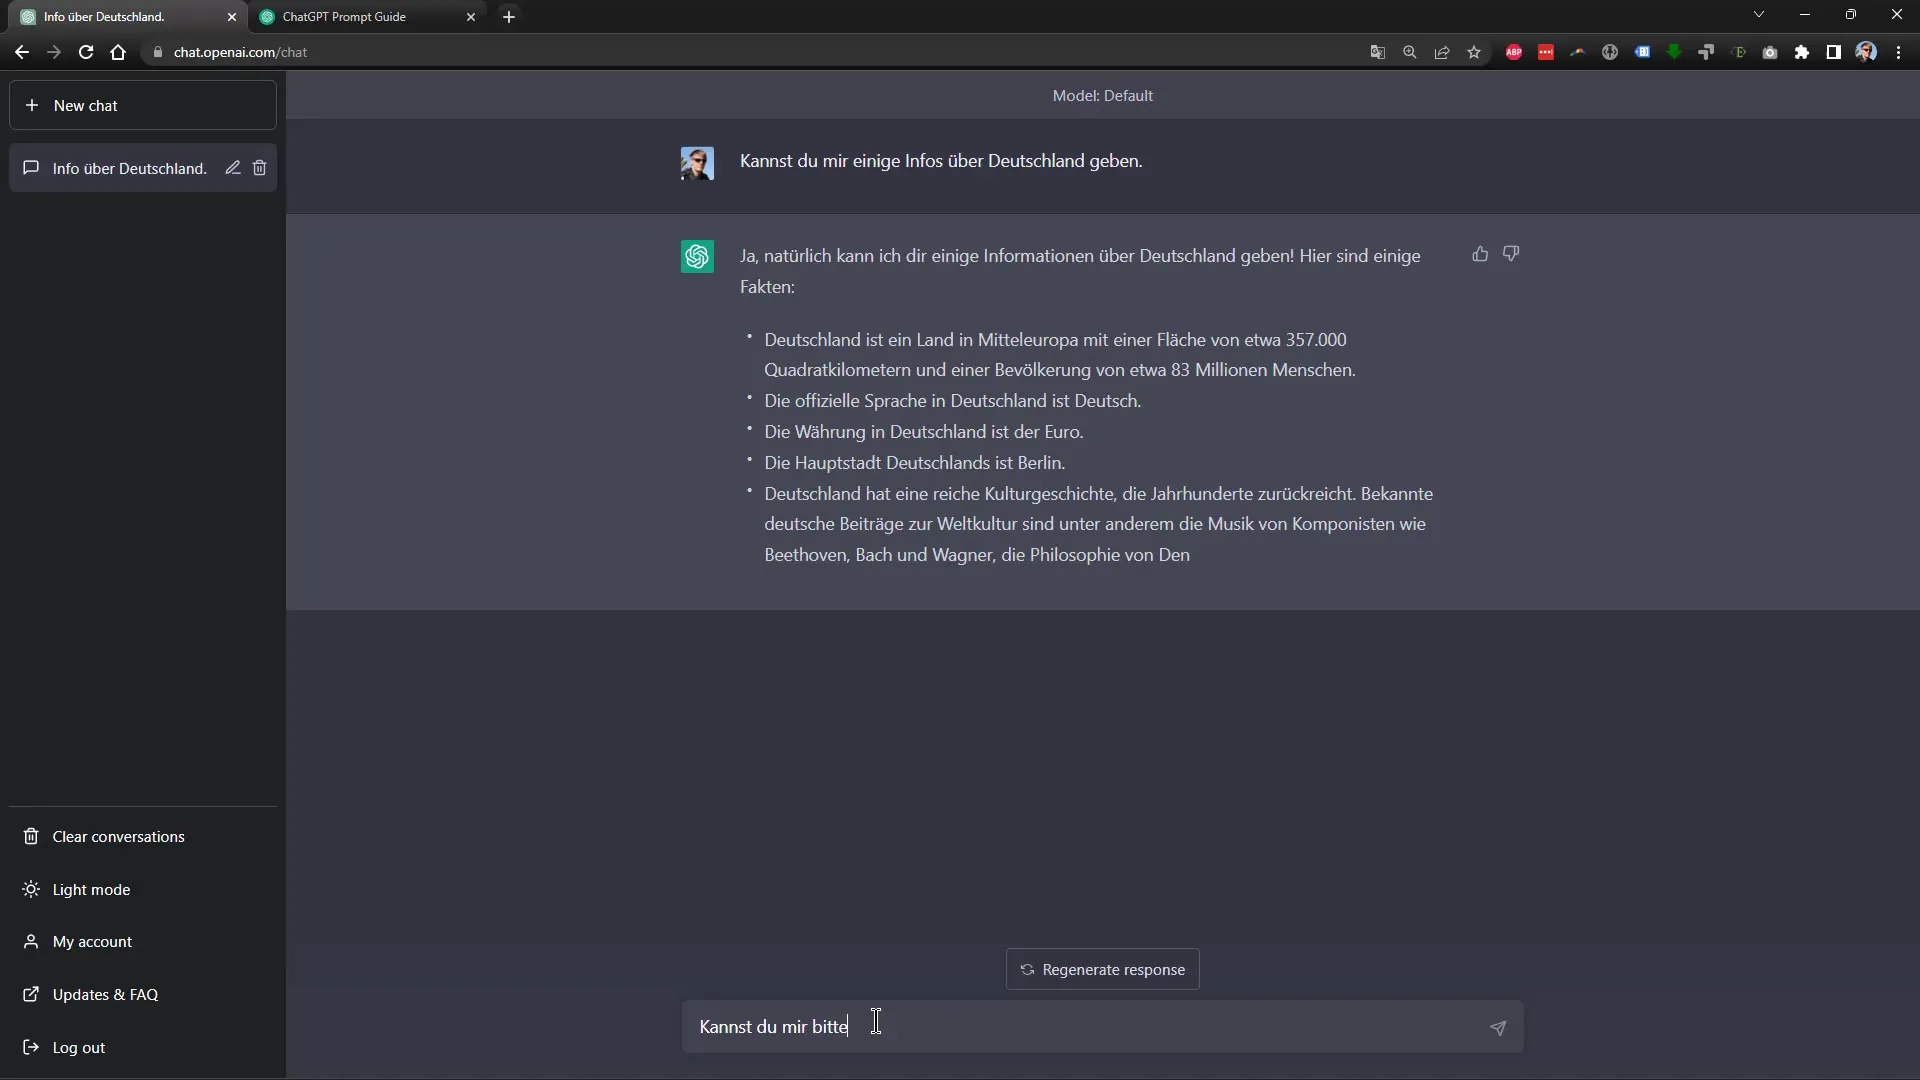This screenshot has height=1080, width=1920.
Task: Click the delete conversation trash icon
Action: coord(260,167)
